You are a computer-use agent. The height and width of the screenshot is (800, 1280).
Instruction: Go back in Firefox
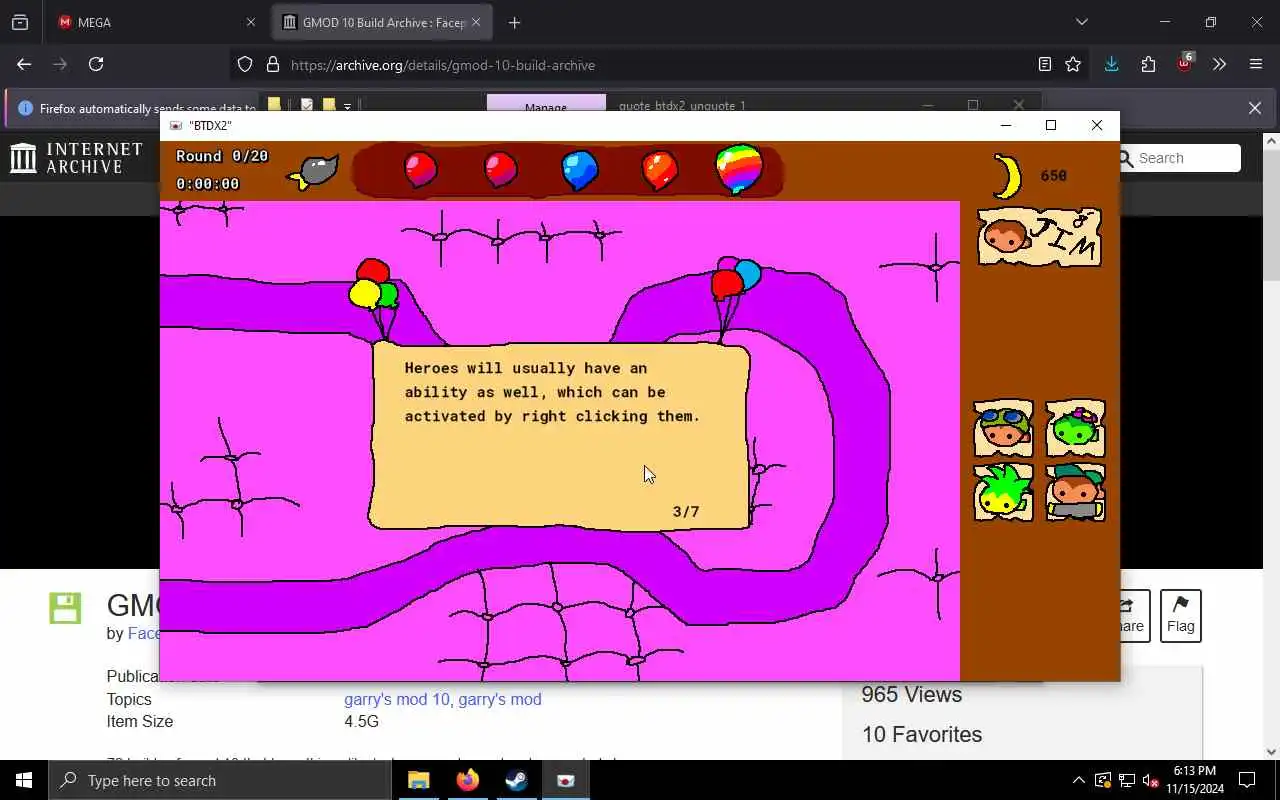24,64
